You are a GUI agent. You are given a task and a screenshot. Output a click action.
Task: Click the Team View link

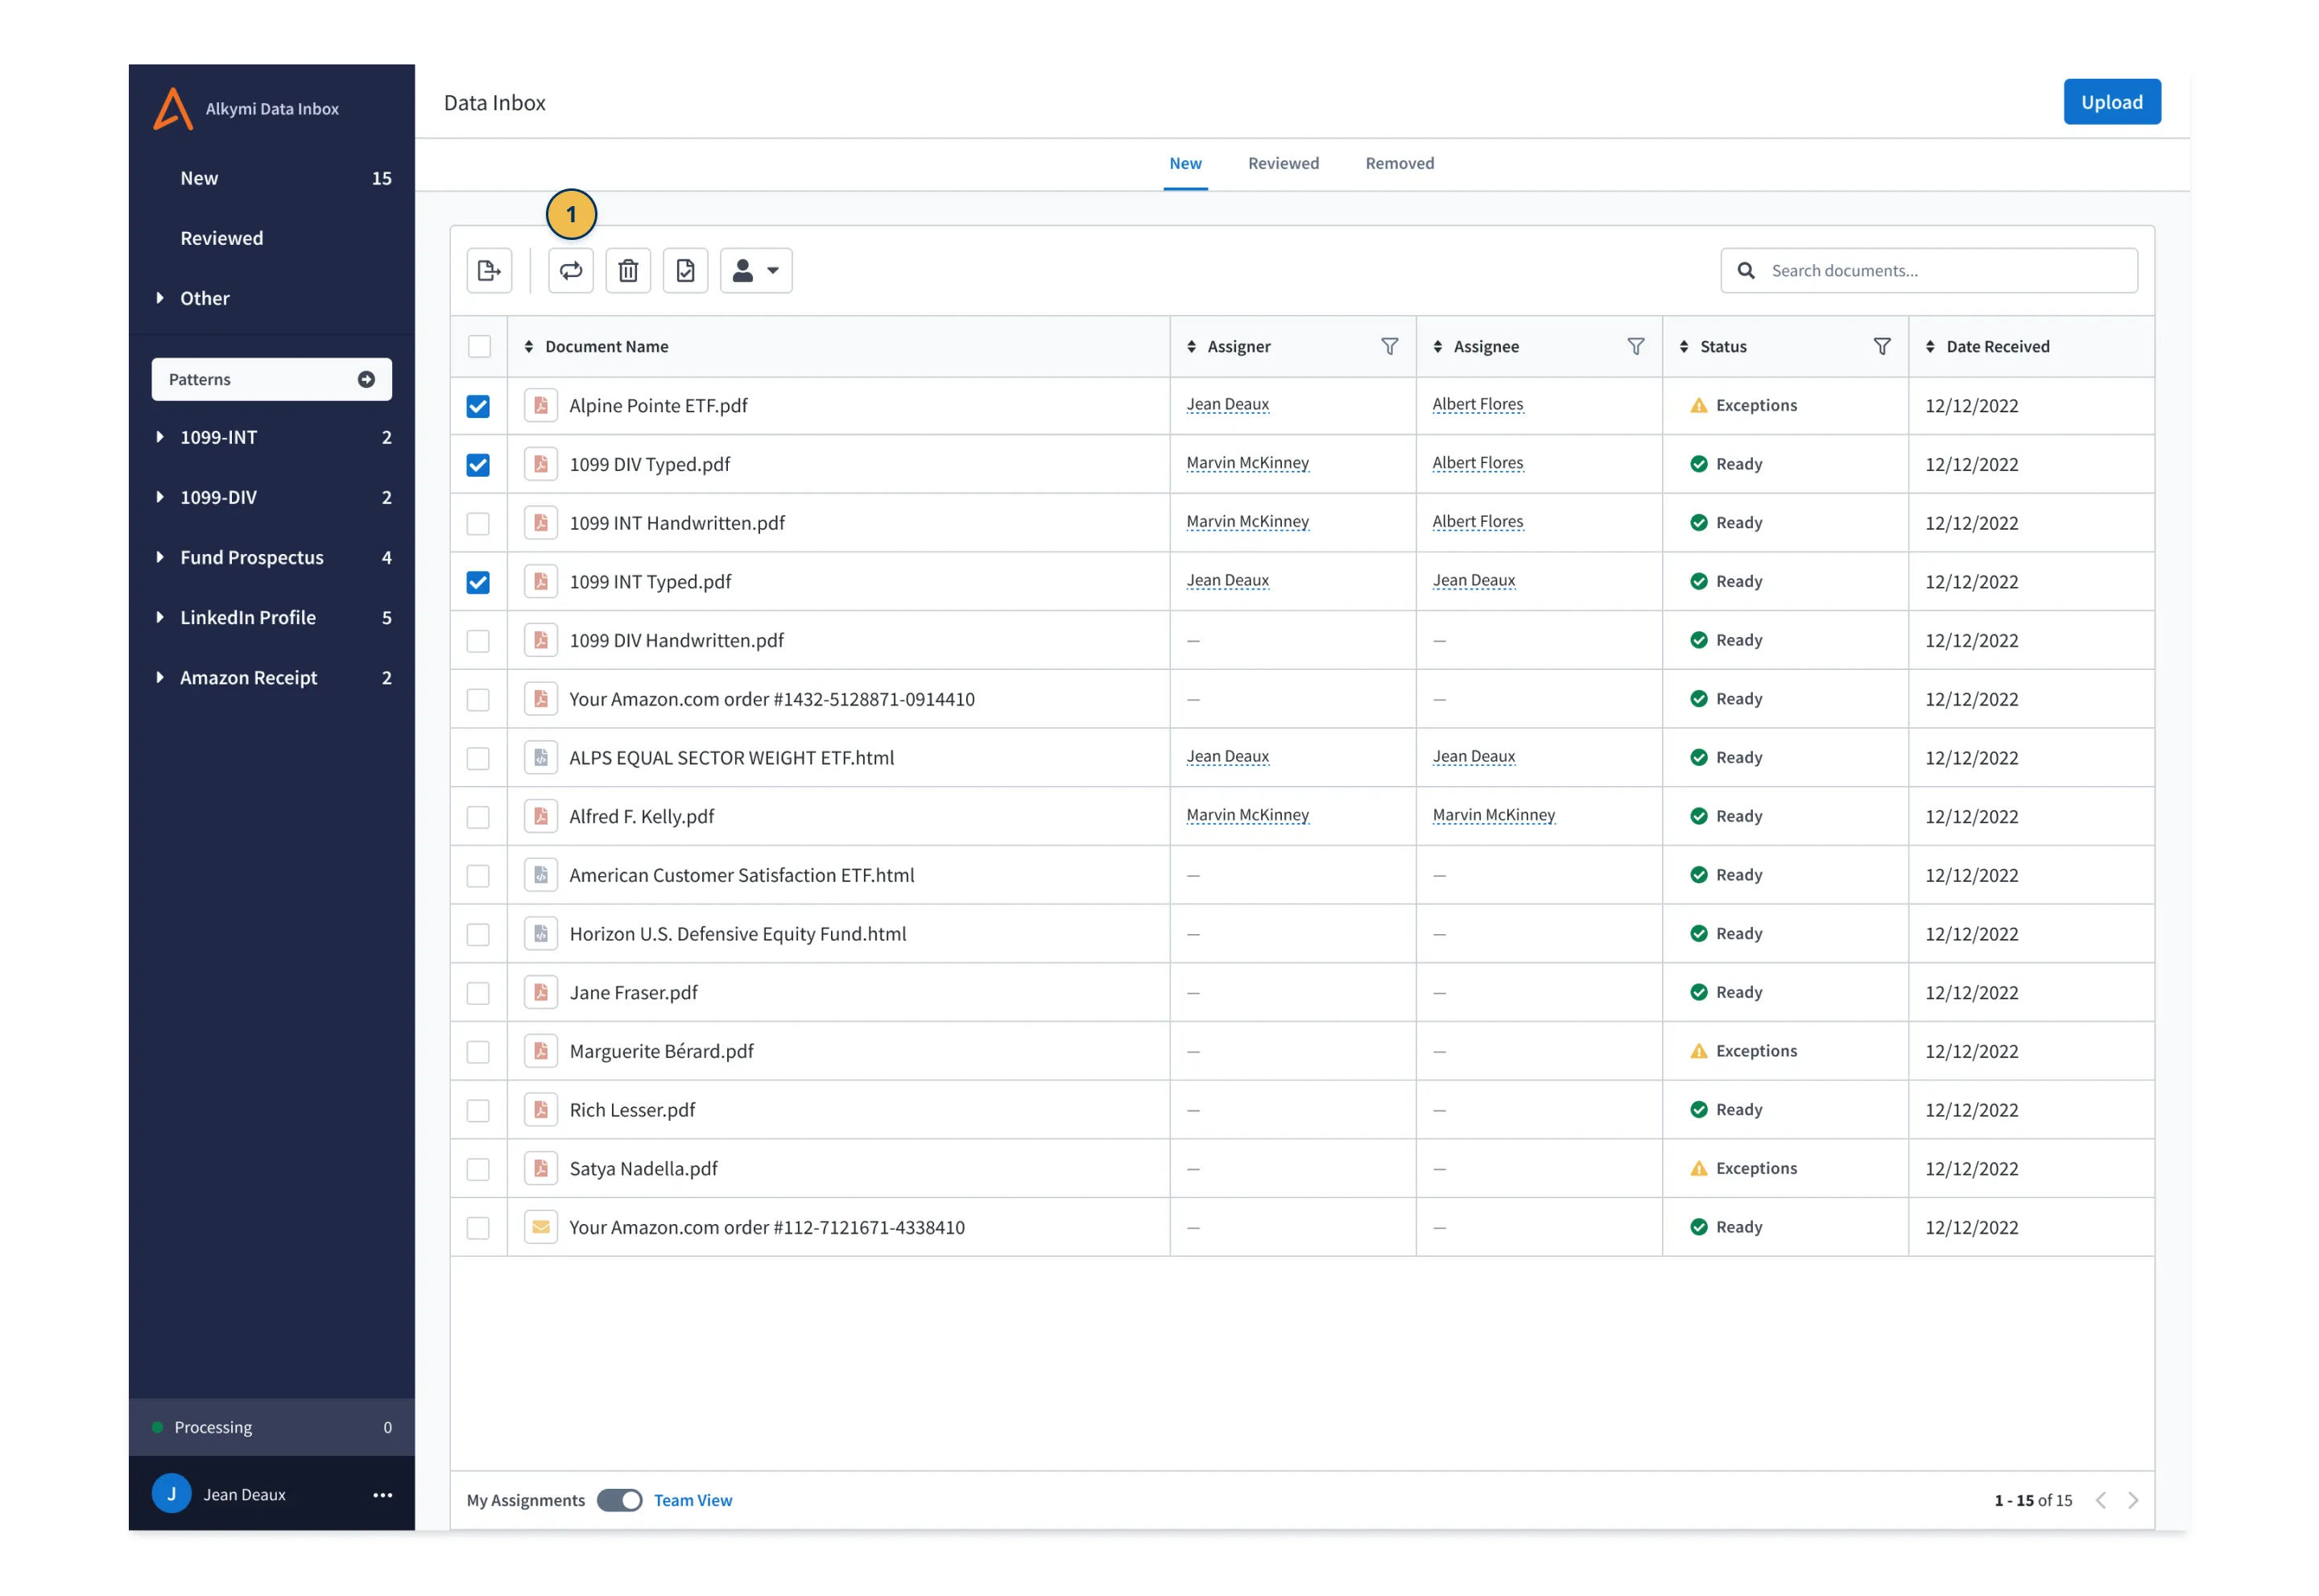693,1500
